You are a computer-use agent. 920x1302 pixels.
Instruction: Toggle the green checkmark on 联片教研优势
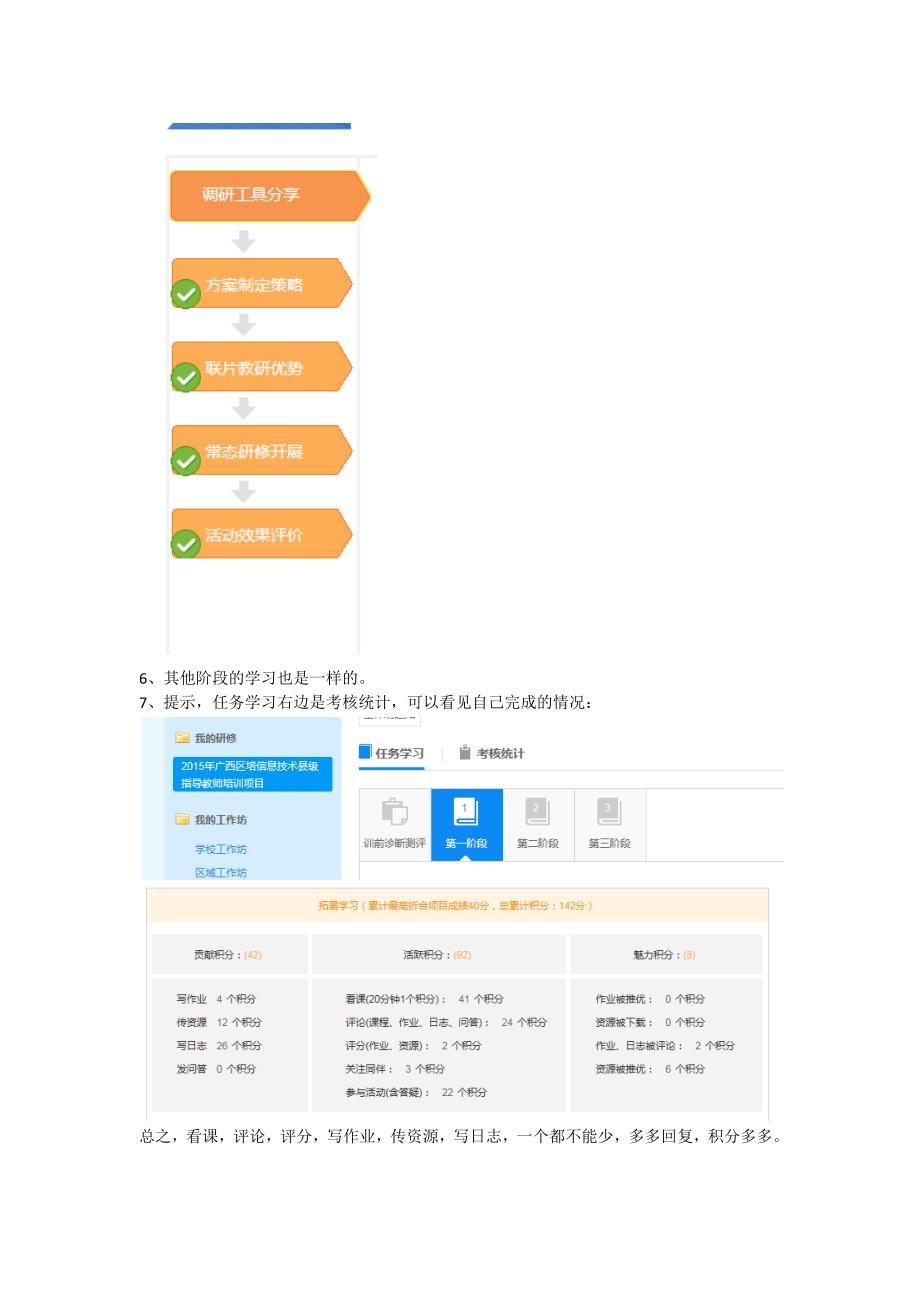(x=185, y=378)
